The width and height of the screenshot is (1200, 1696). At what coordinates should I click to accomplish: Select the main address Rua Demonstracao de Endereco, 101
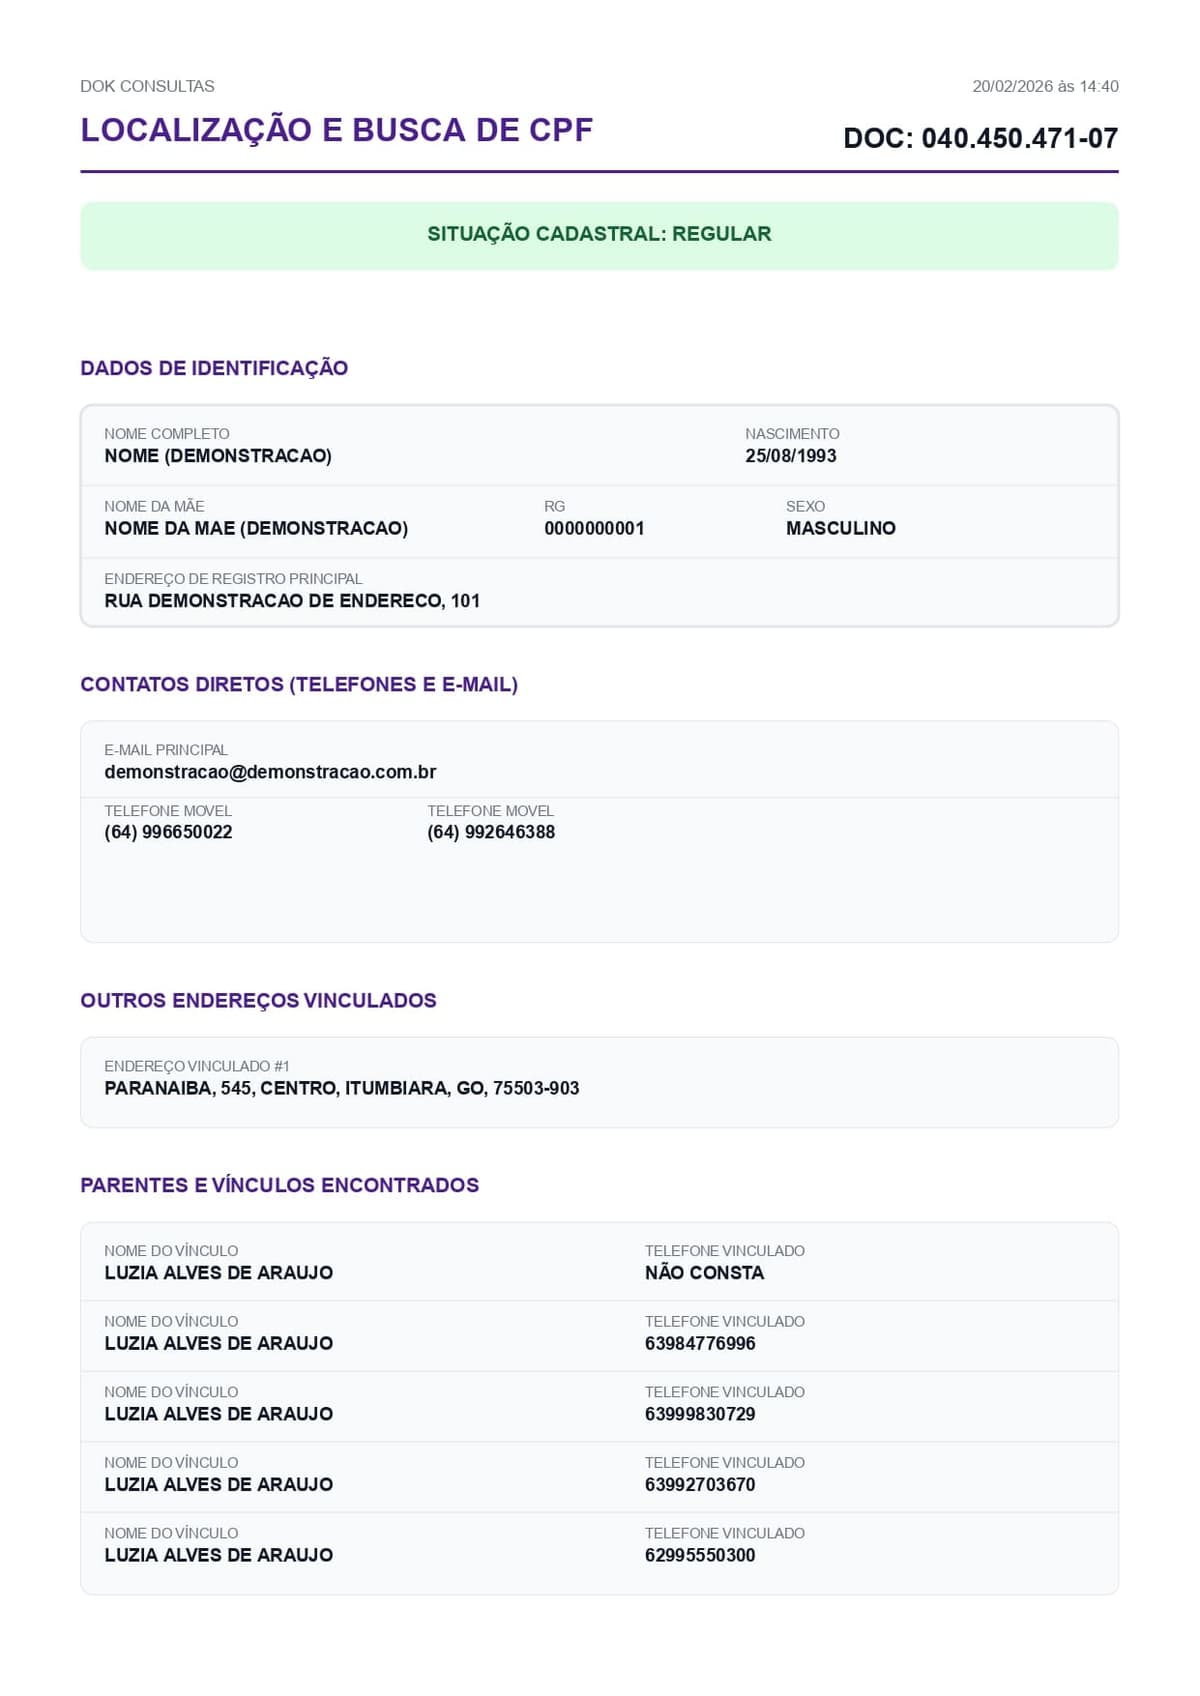point(292,601)
